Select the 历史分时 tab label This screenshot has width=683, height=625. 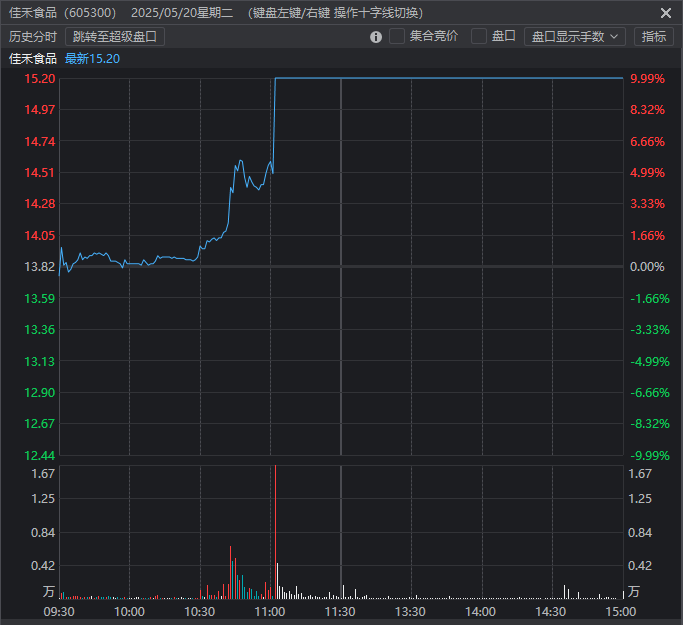33,36
